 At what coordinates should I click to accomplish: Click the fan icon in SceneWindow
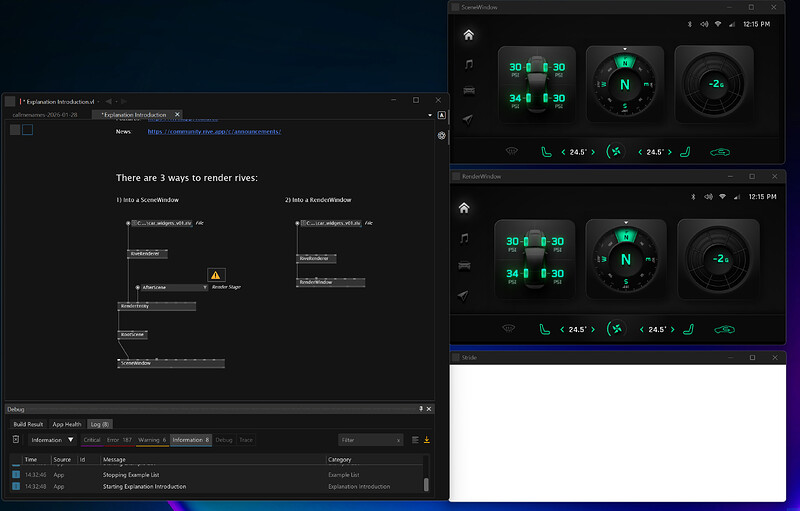614,152
